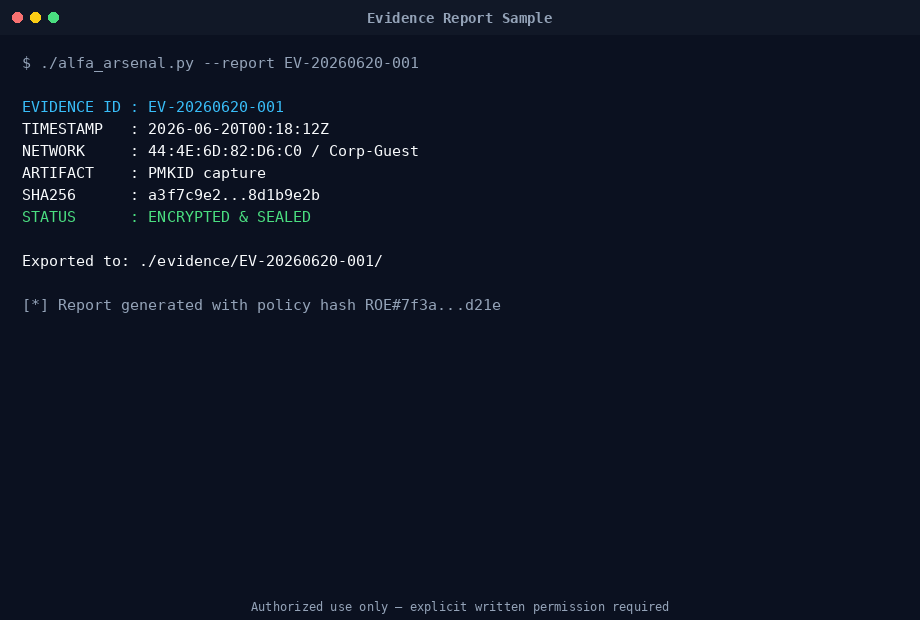The height and width of the screenshot is (620, 920).
Task: Click the 'ARTIFACT' label
Action: tap(58, 173)
